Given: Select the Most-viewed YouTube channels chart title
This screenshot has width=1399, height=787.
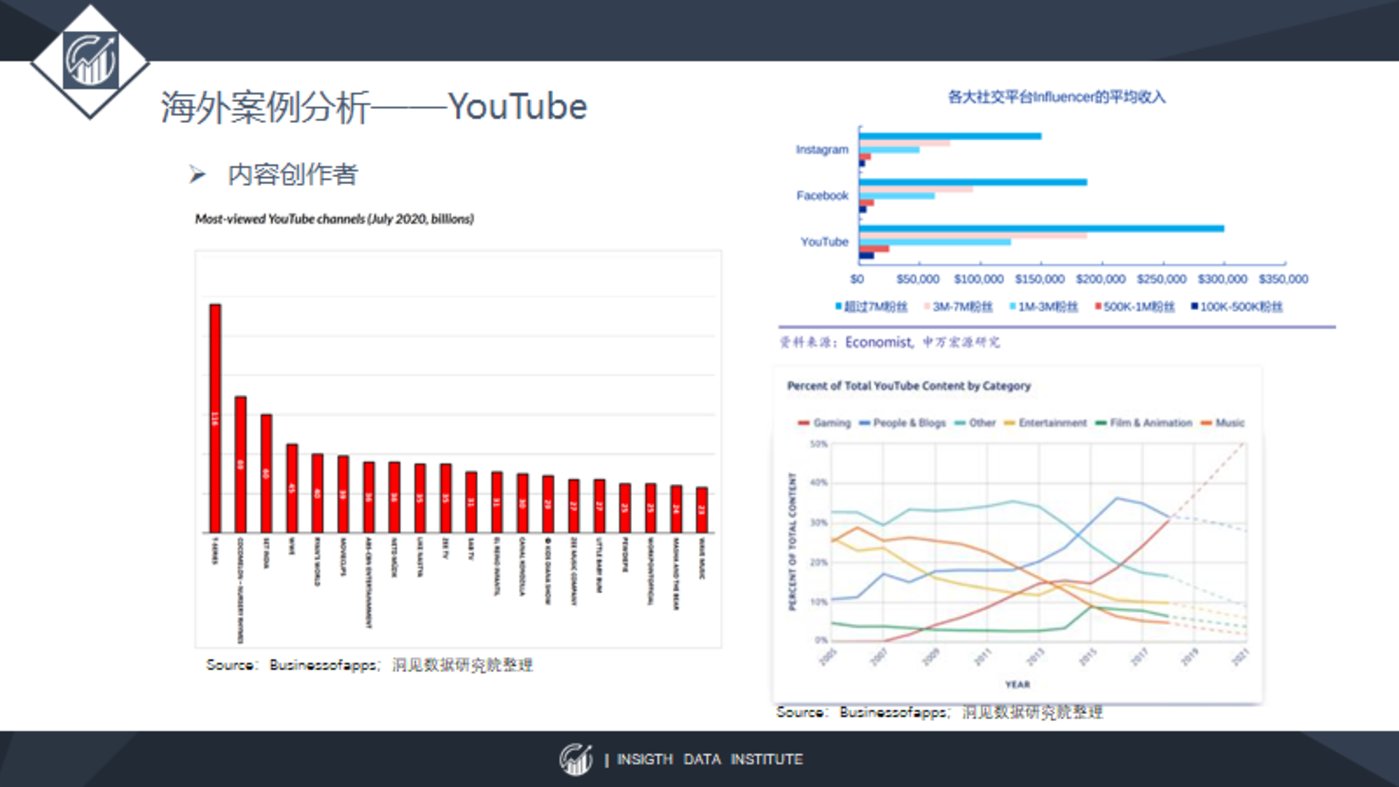Looking at the screenshot, I should [334, 219].
